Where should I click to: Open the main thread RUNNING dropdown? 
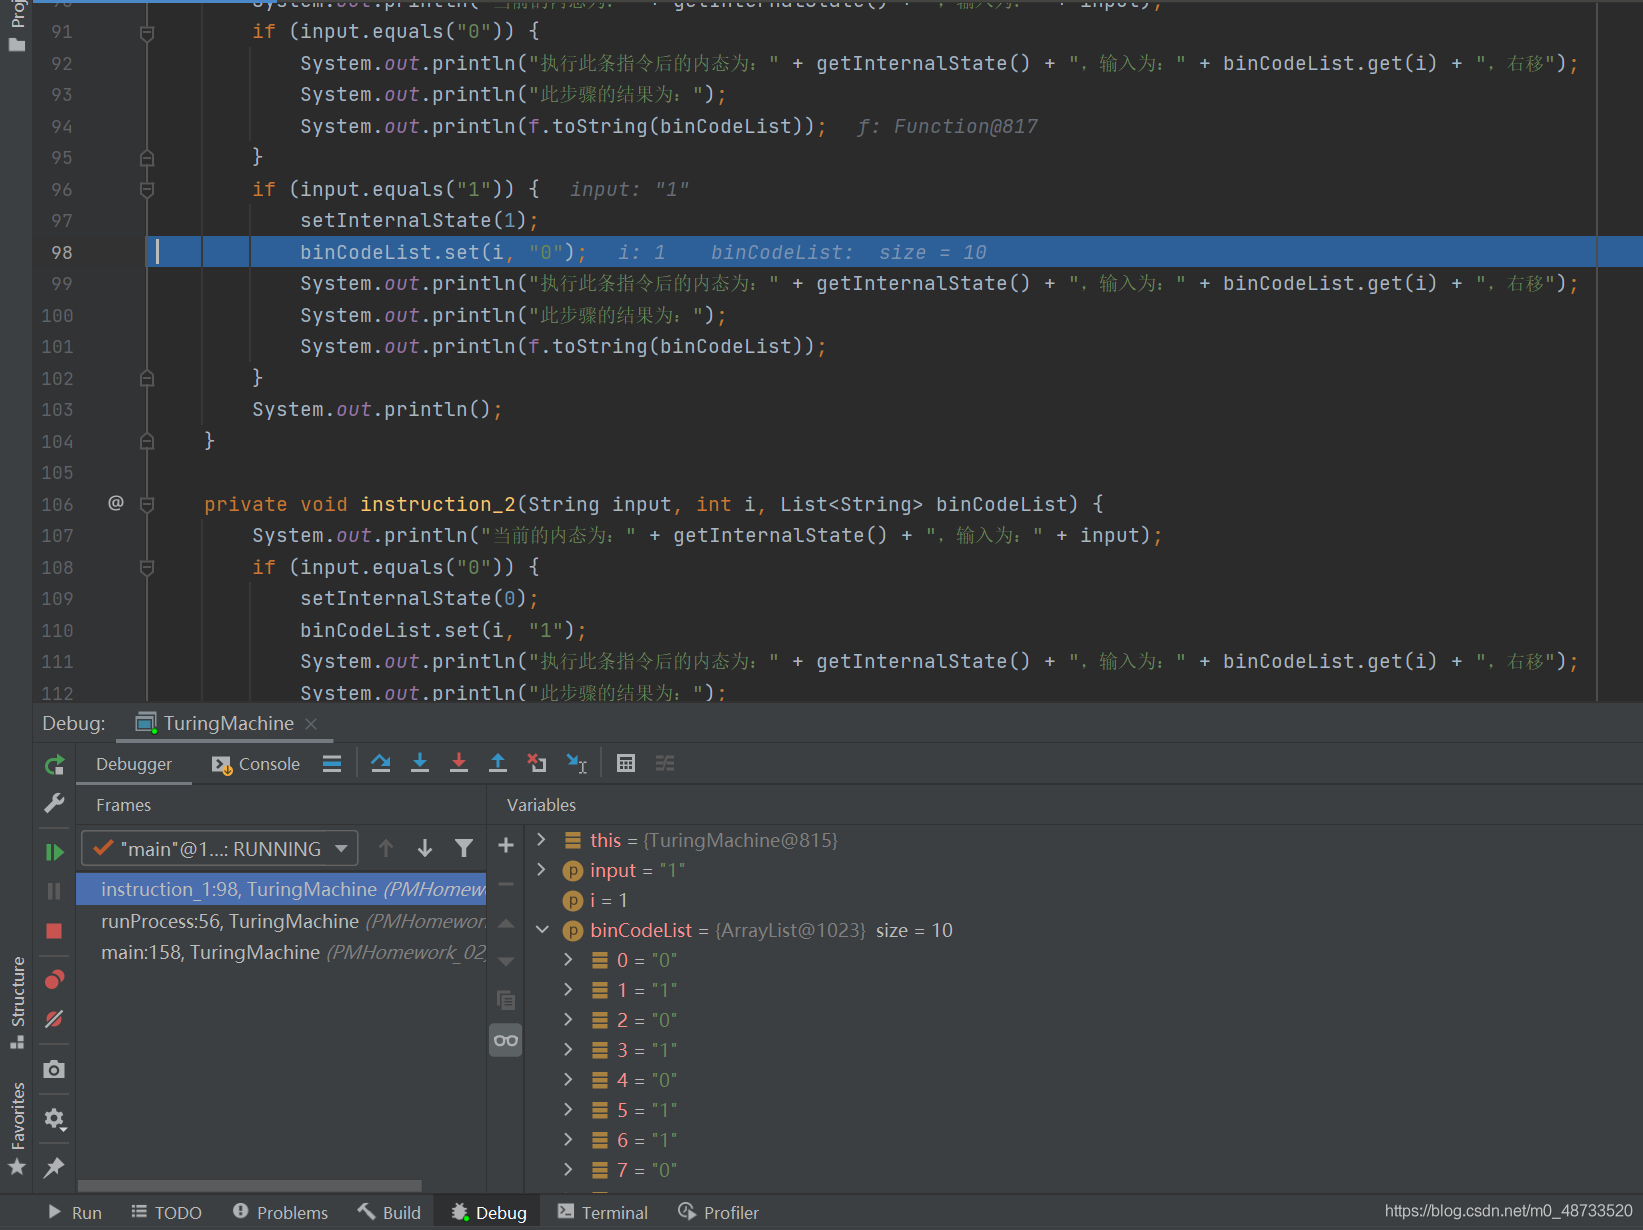[220, 849]
